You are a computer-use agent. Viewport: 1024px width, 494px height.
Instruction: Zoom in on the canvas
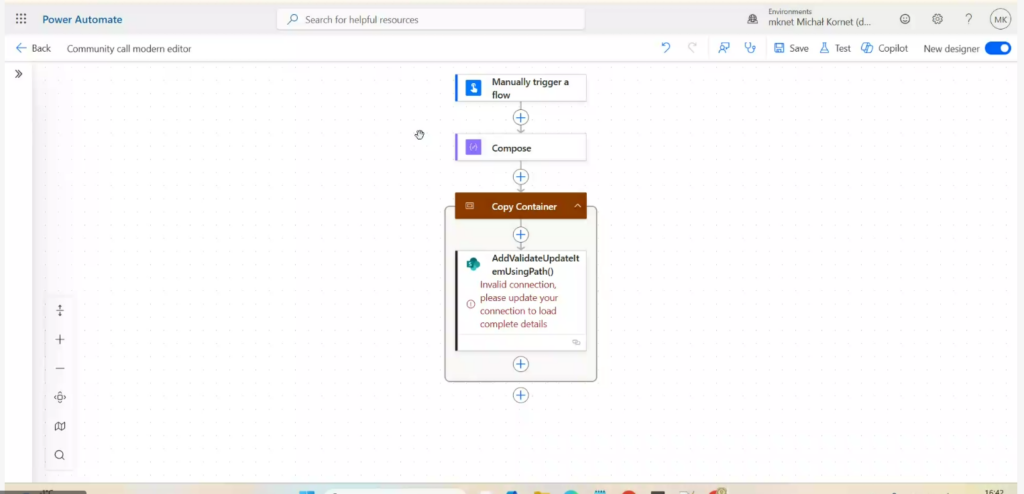coord(60,340)
